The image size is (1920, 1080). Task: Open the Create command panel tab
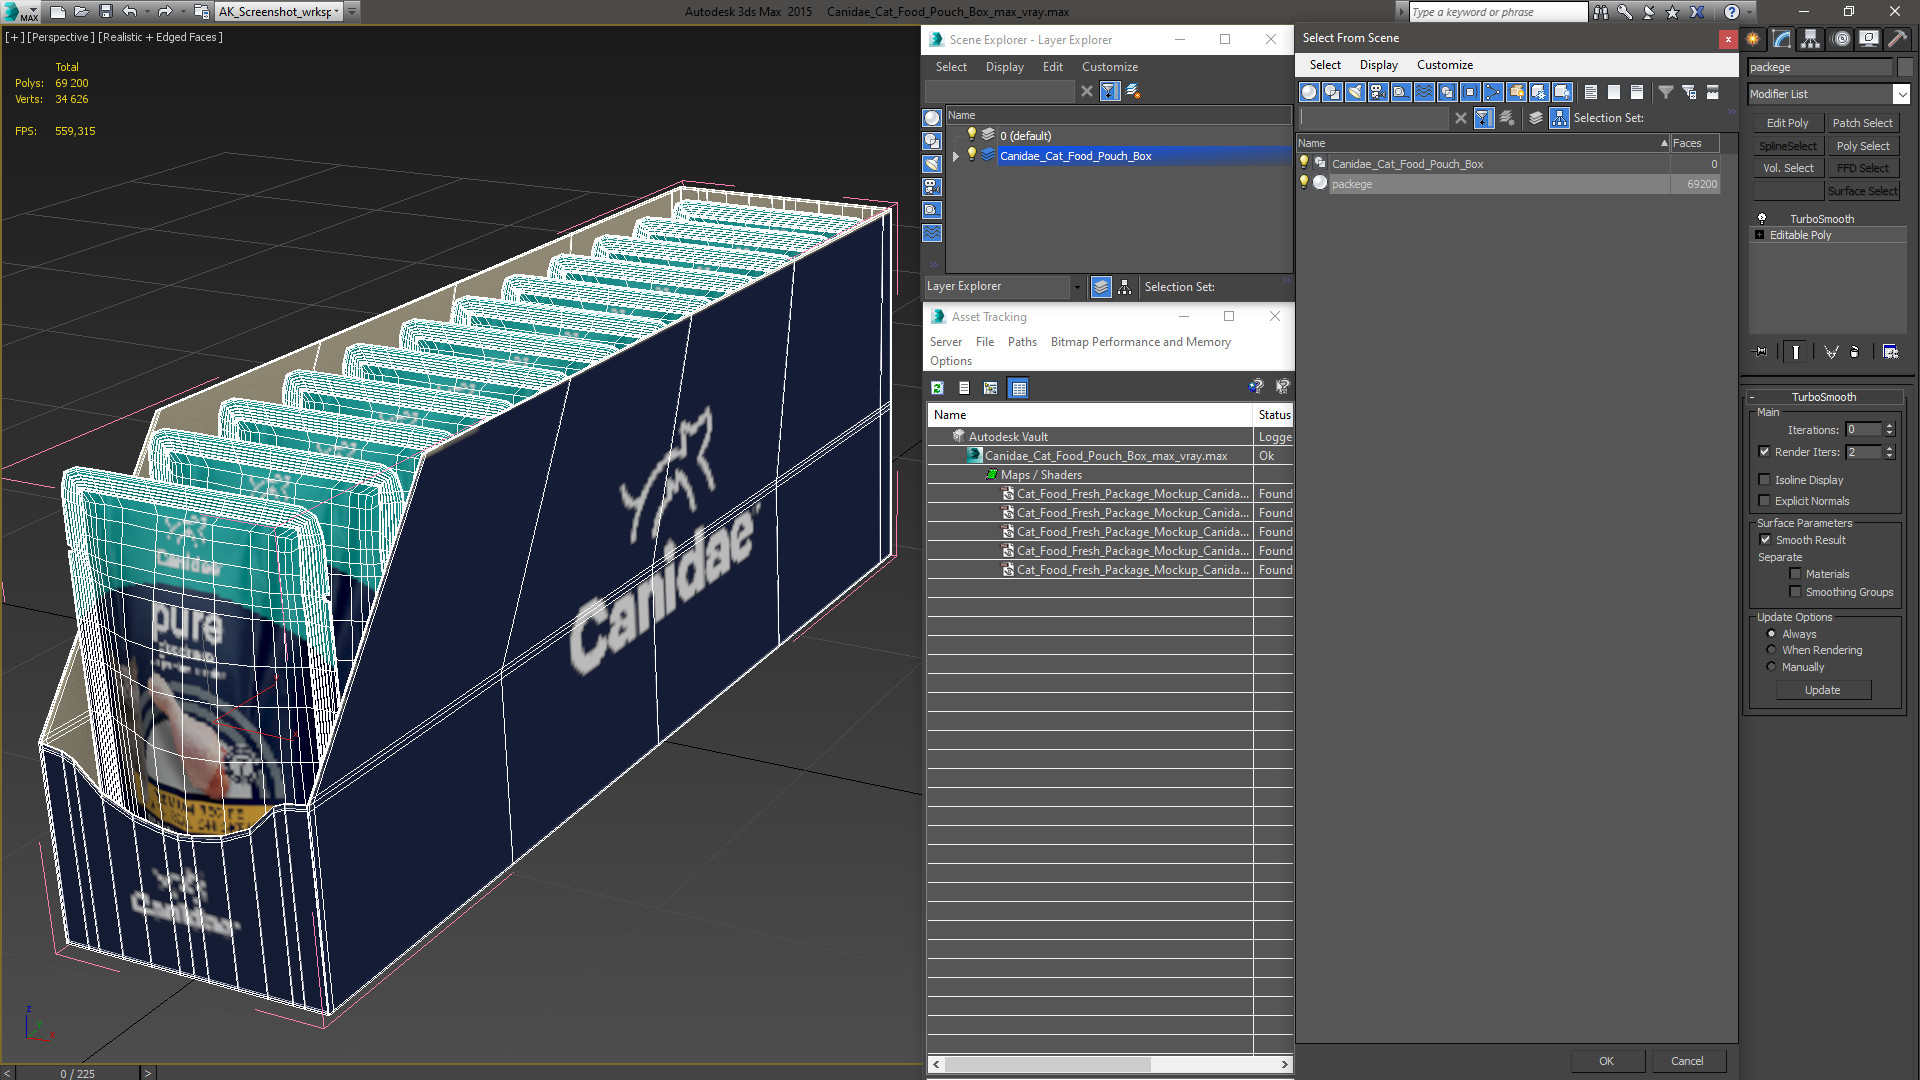(x=1753, y=39)
